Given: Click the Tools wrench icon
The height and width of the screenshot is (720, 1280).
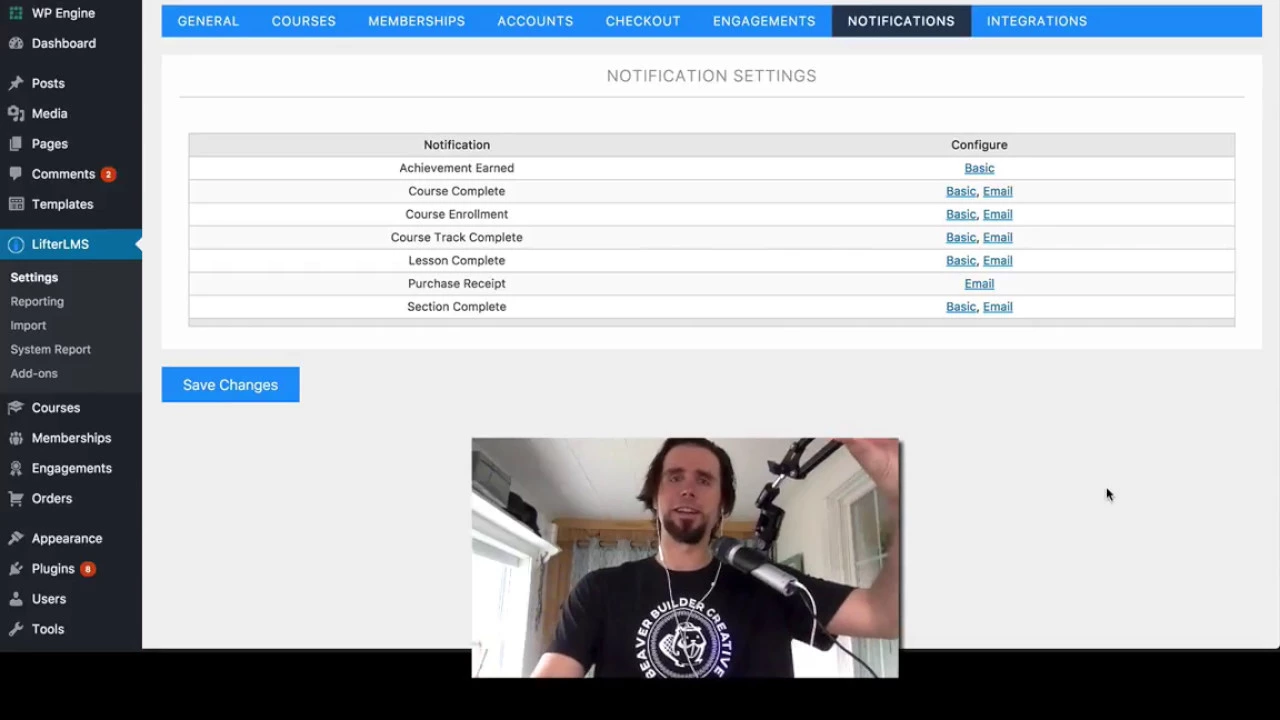Looking at the screenshot, I should point(16,629).
